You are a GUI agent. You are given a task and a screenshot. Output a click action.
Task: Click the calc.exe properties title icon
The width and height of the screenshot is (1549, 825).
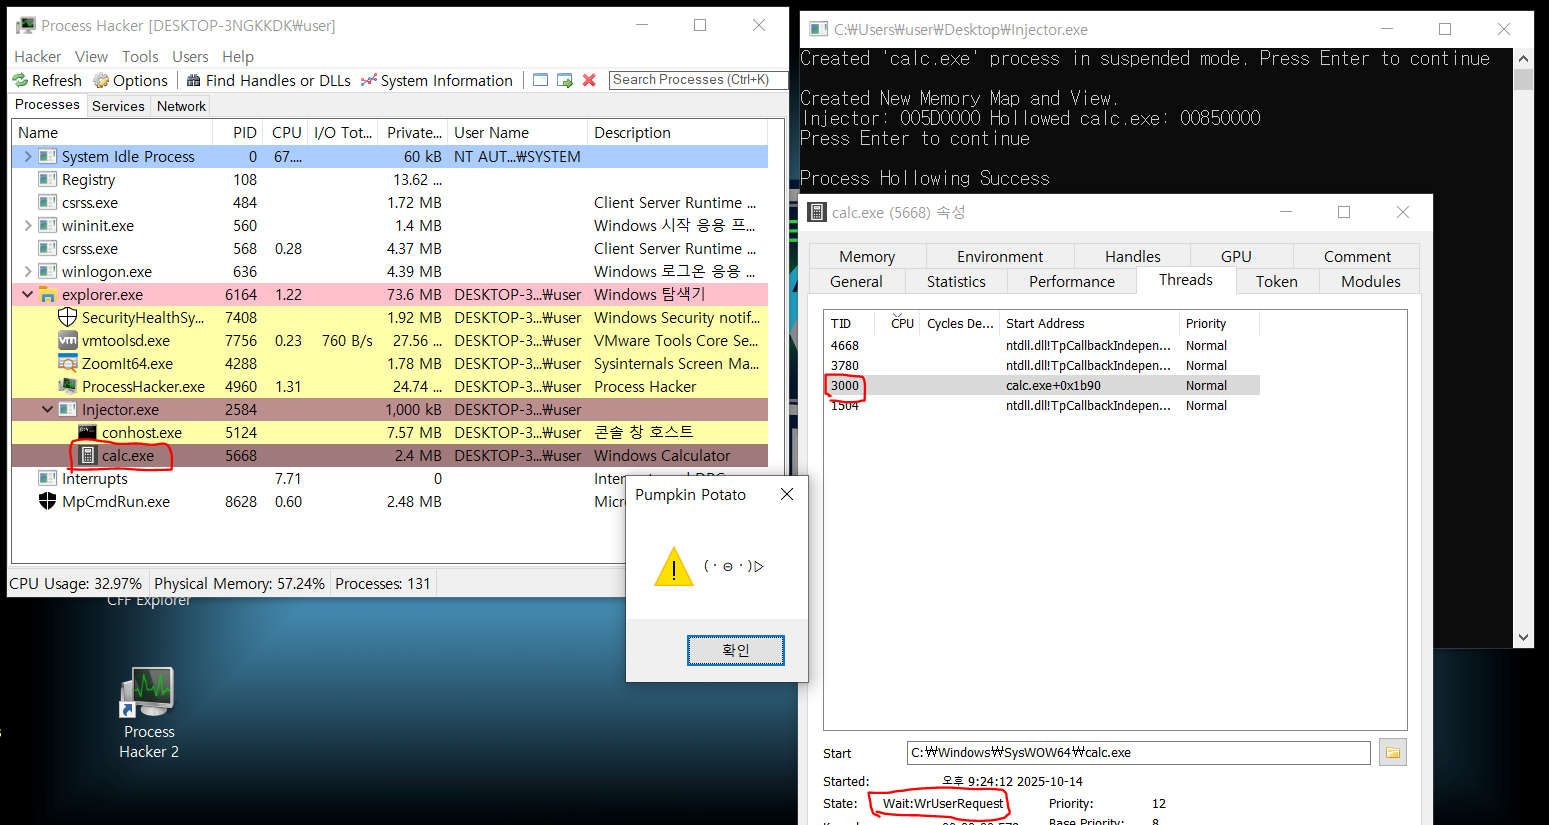[817, 212]
